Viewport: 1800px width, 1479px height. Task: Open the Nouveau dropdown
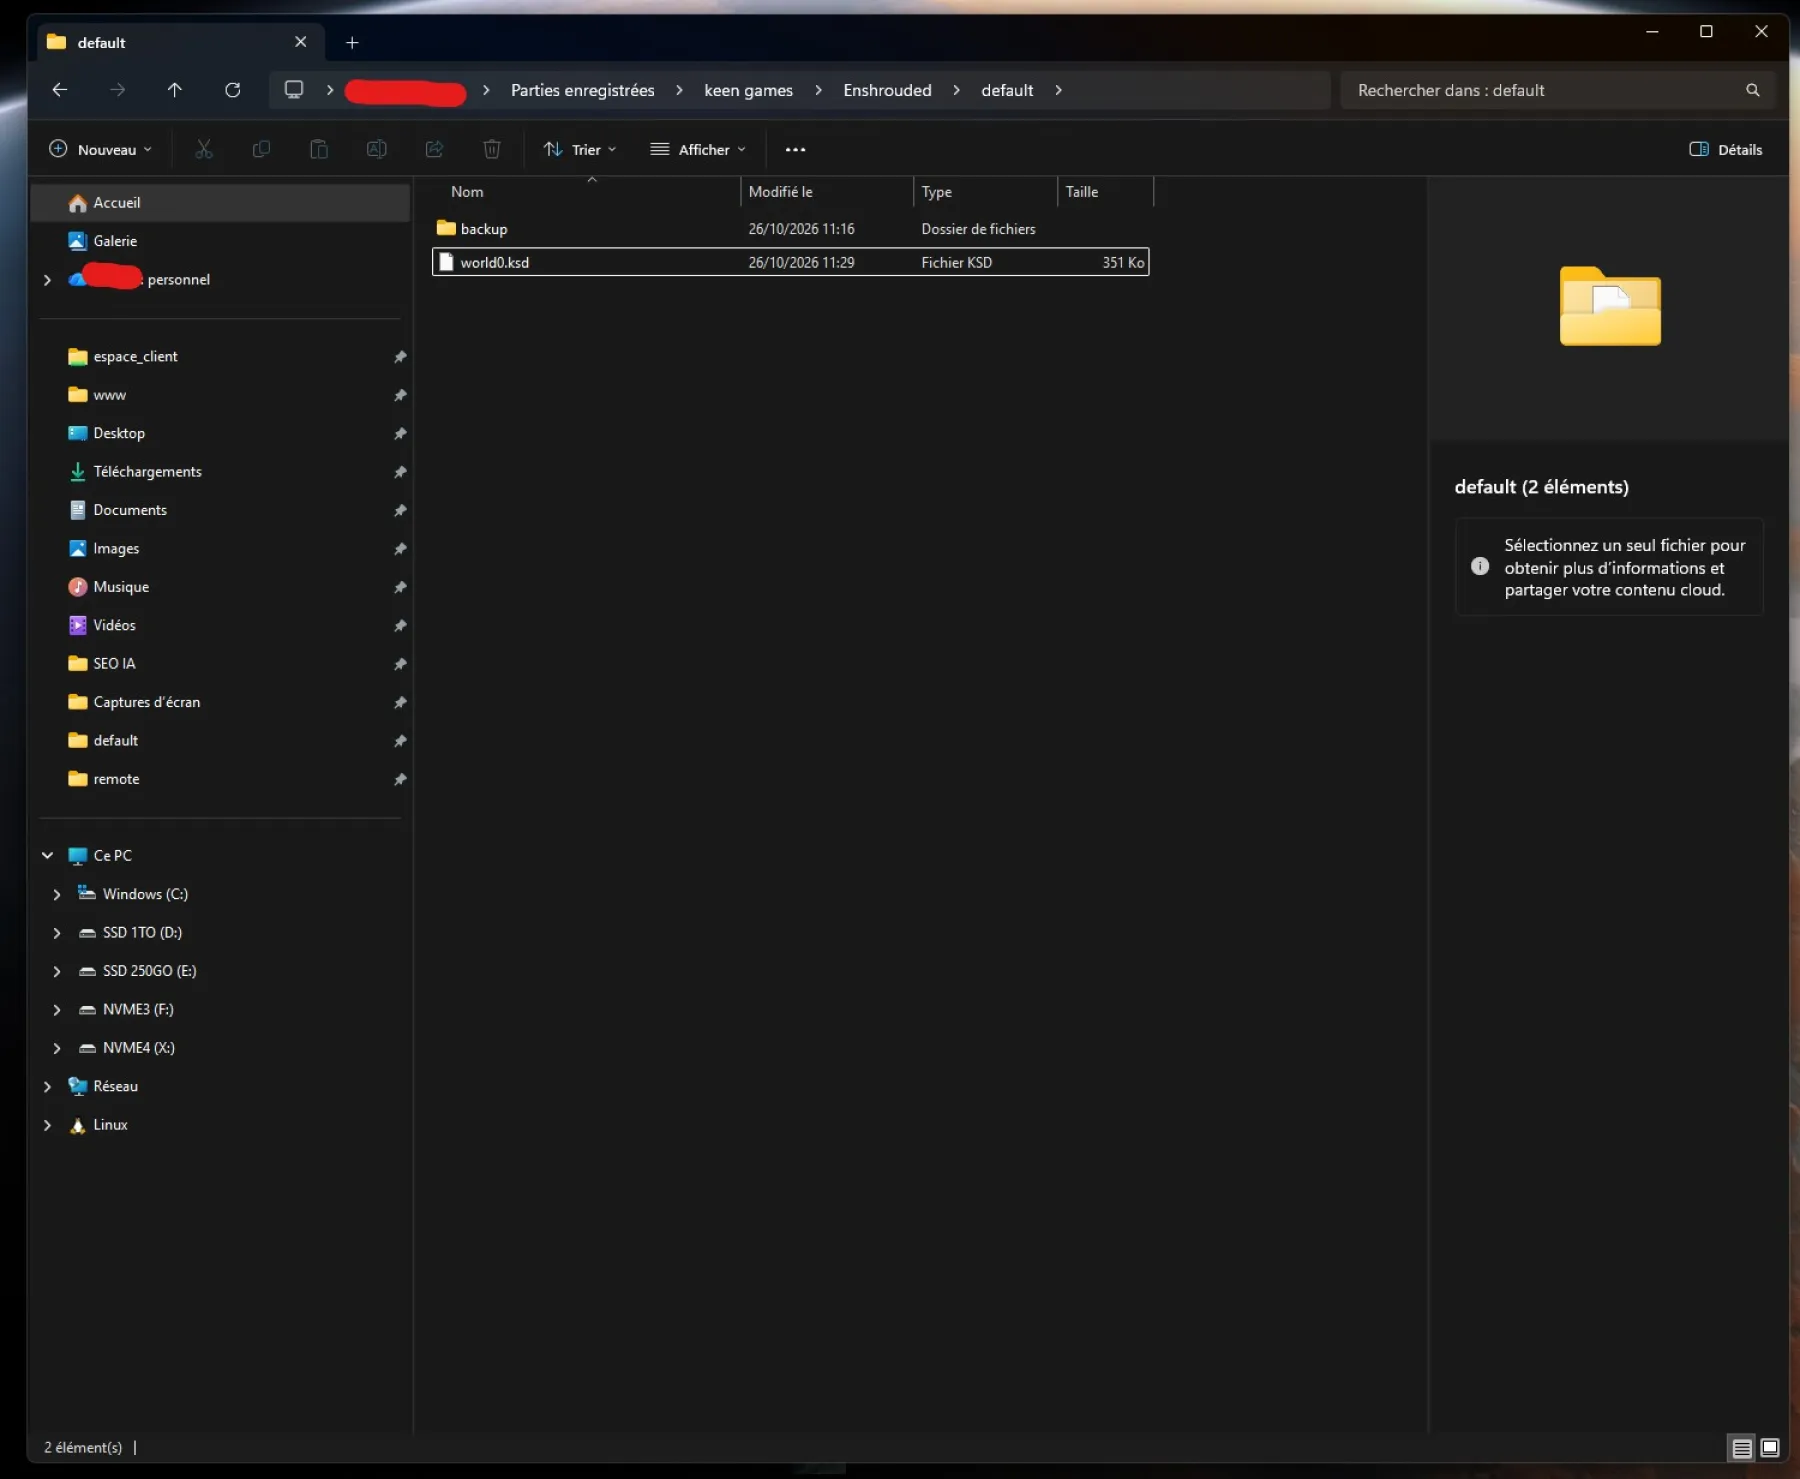100,149
